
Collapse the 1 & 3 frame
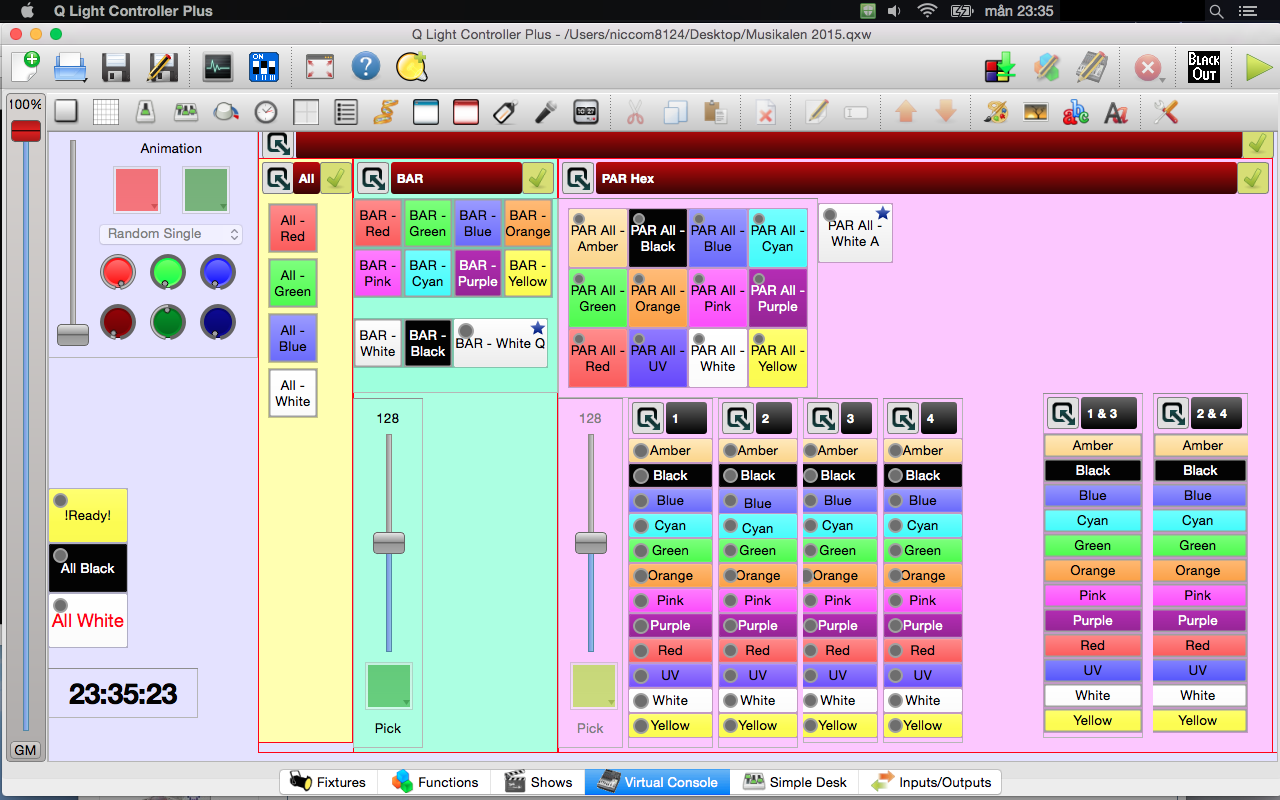pyautogui.click(x=1063, y=413)
